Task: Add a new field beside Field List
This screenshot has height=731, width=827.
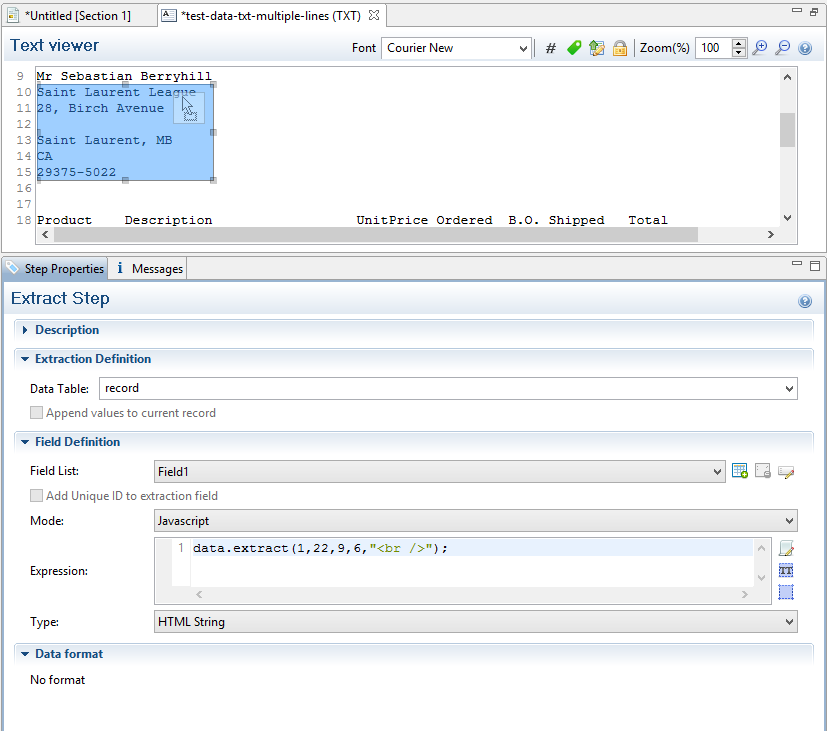Action: (x=740, y=471)
